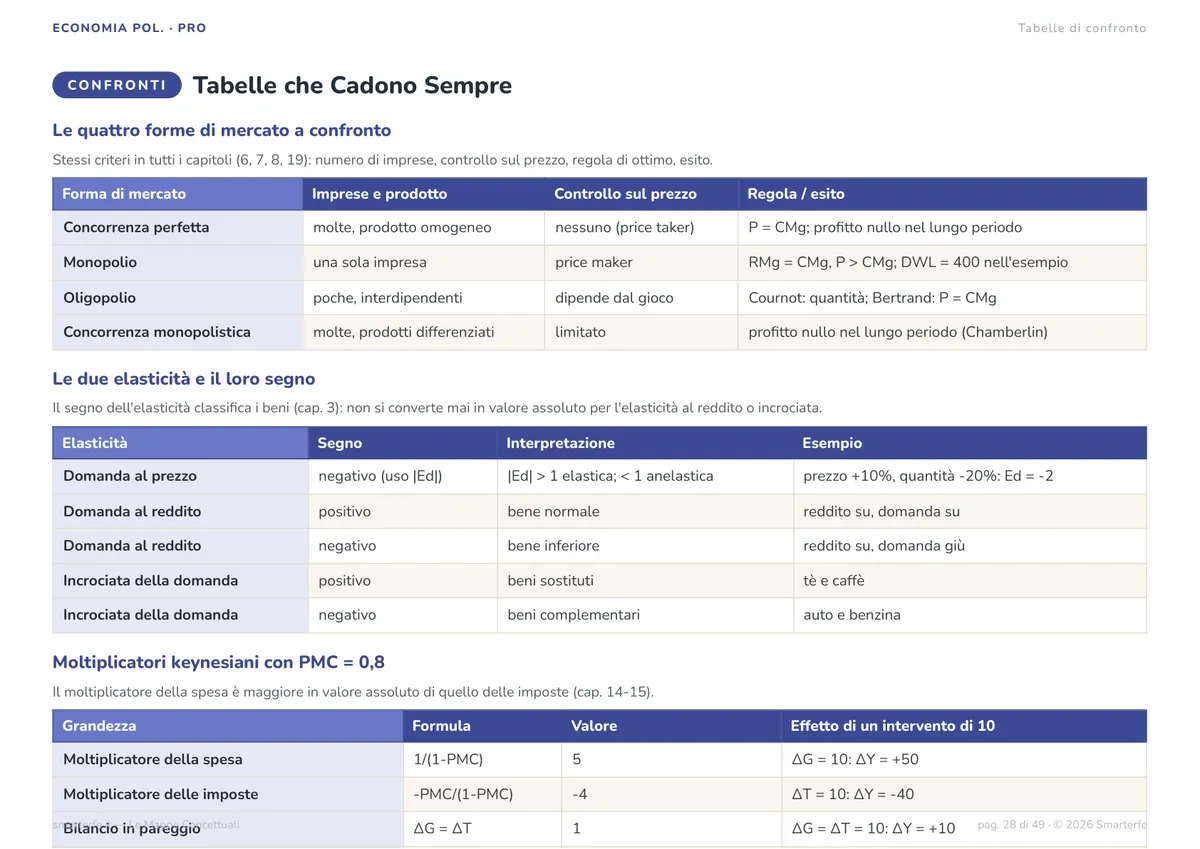Click the "bene inferiore" cell
The height and width of the screenshot is (849, 1200).
pyautogui.click(x=645, y=546)
